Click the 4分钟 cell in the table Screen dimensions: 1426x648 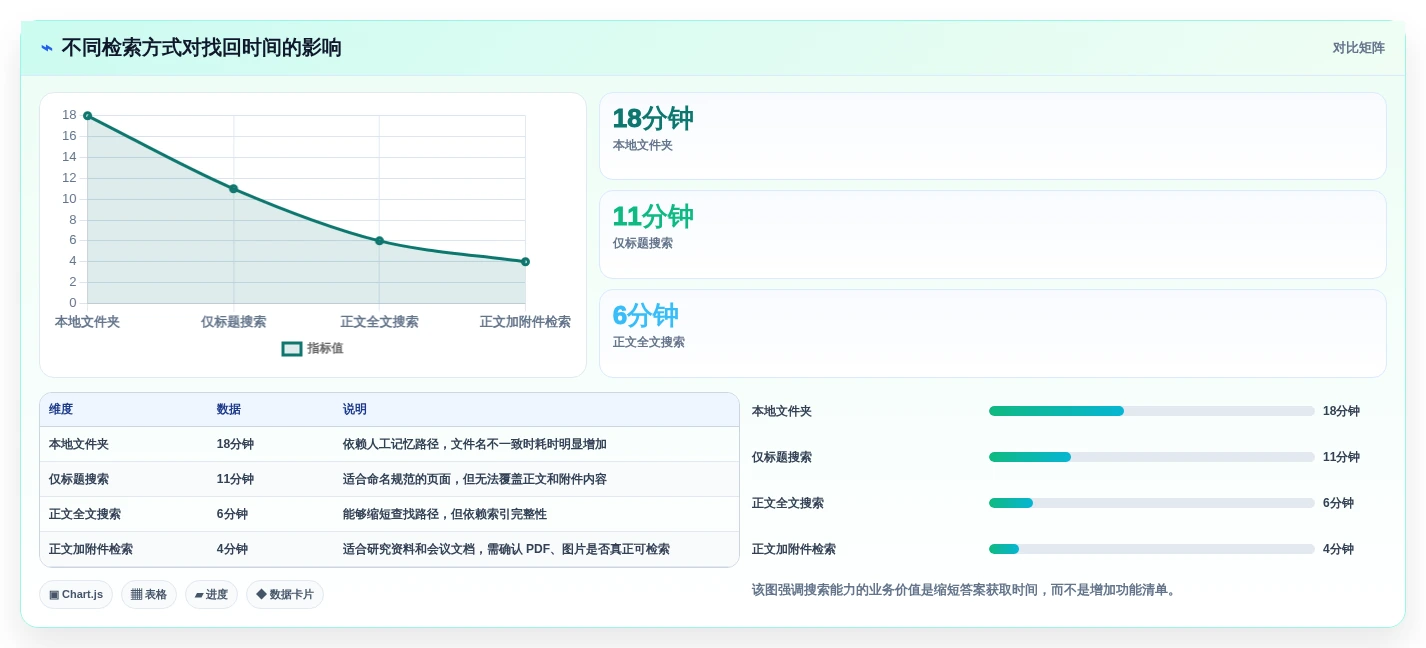(x=232, y=550)
